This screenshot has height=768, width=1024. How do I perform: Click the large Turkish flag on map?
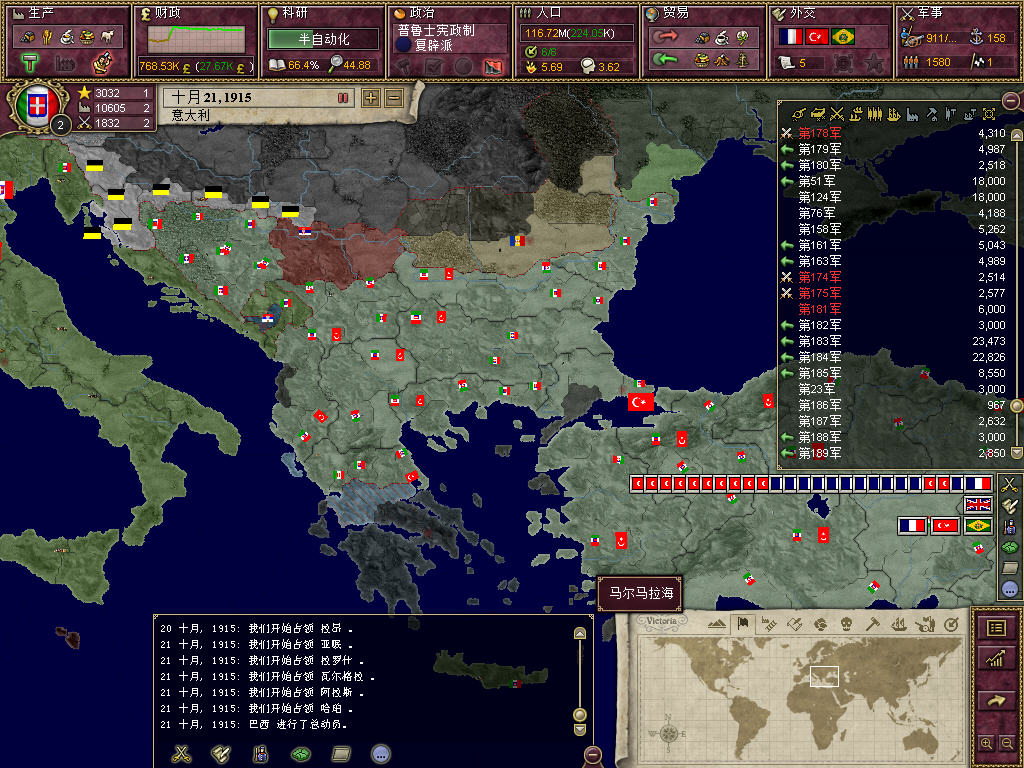(641, 402)
